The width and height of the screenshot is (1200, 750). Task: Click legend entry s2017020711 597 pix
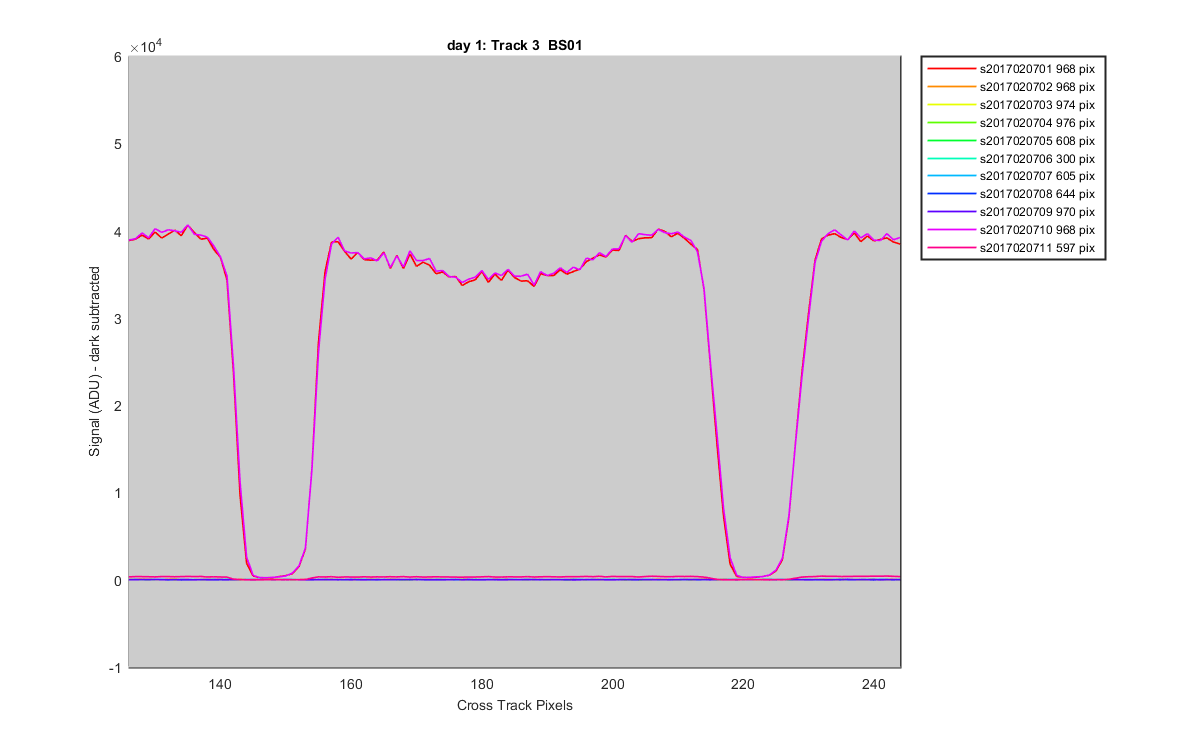[1011, 247]
